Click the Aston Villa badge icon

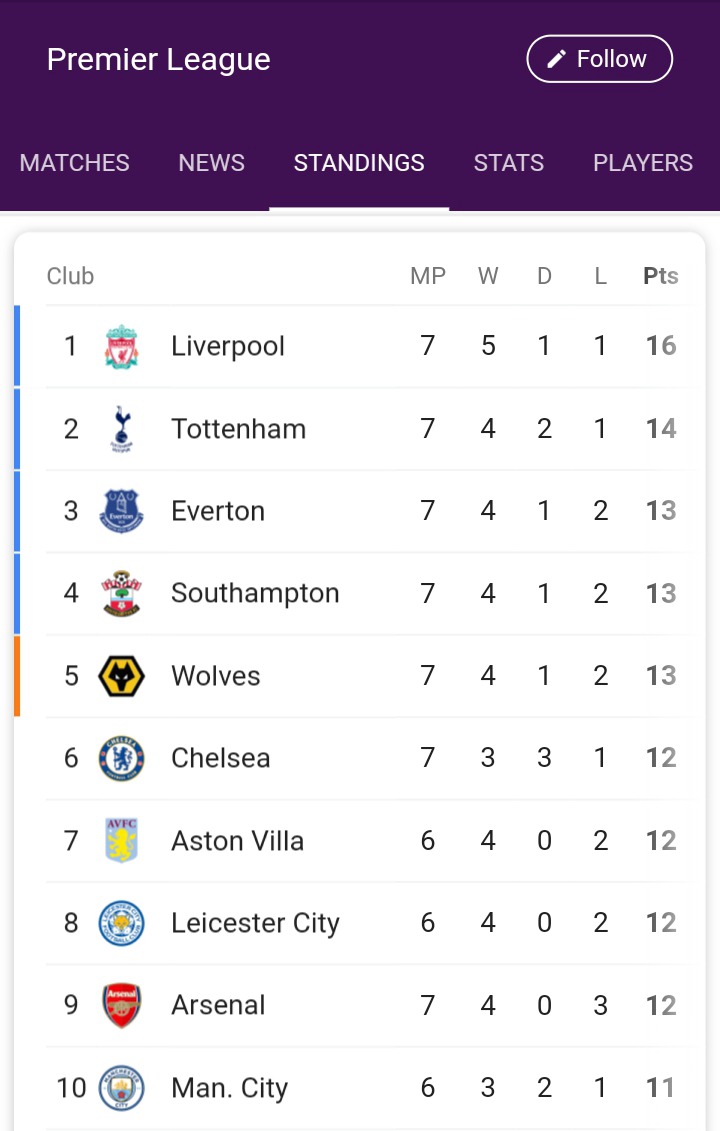(x=122, y=841)
